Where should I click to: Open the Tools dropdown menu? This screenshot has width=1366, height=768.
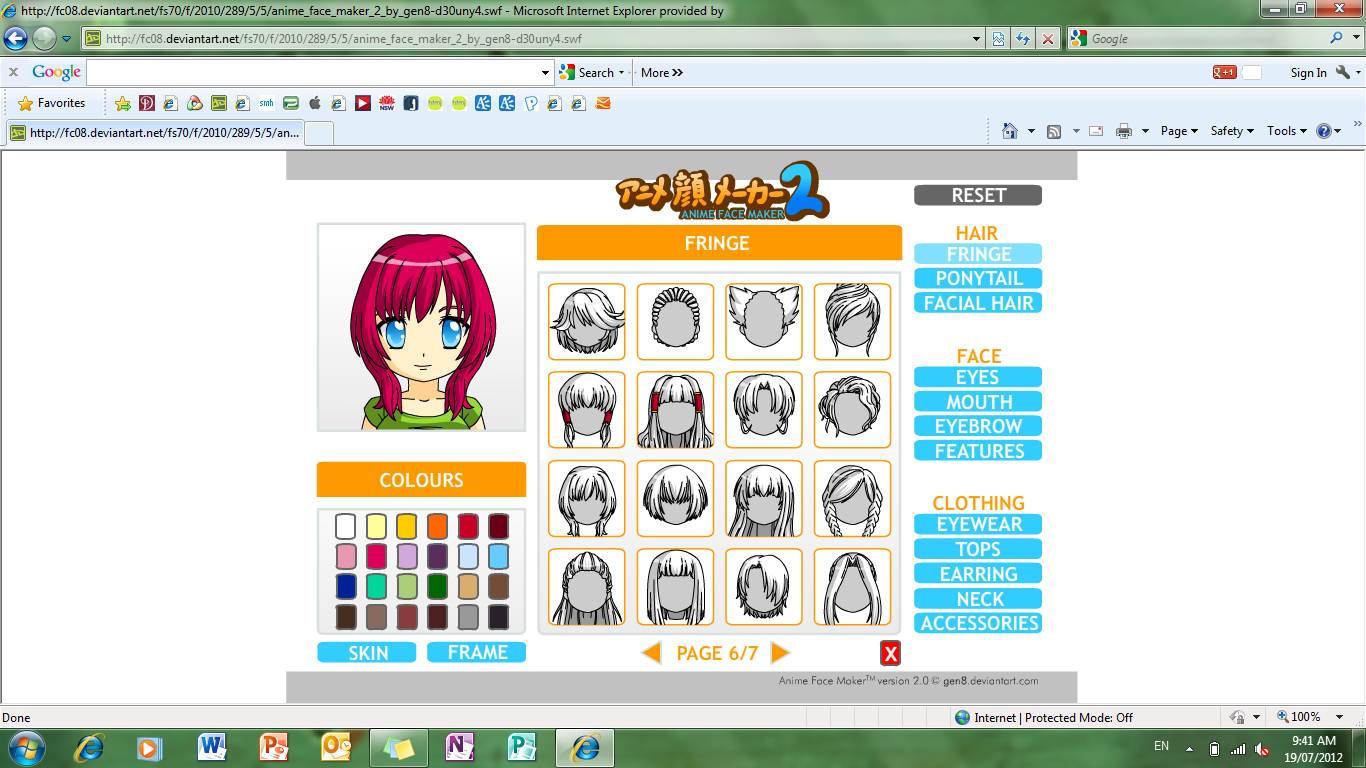[1287, 131]
